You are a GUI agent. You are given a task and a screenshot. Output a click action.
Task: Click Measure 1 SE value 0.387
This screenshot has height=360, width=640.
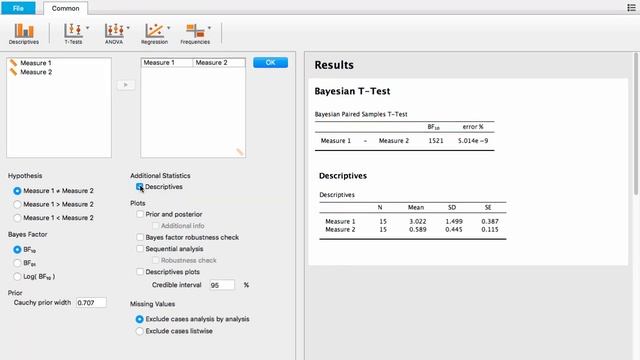(x=490, y=221)
